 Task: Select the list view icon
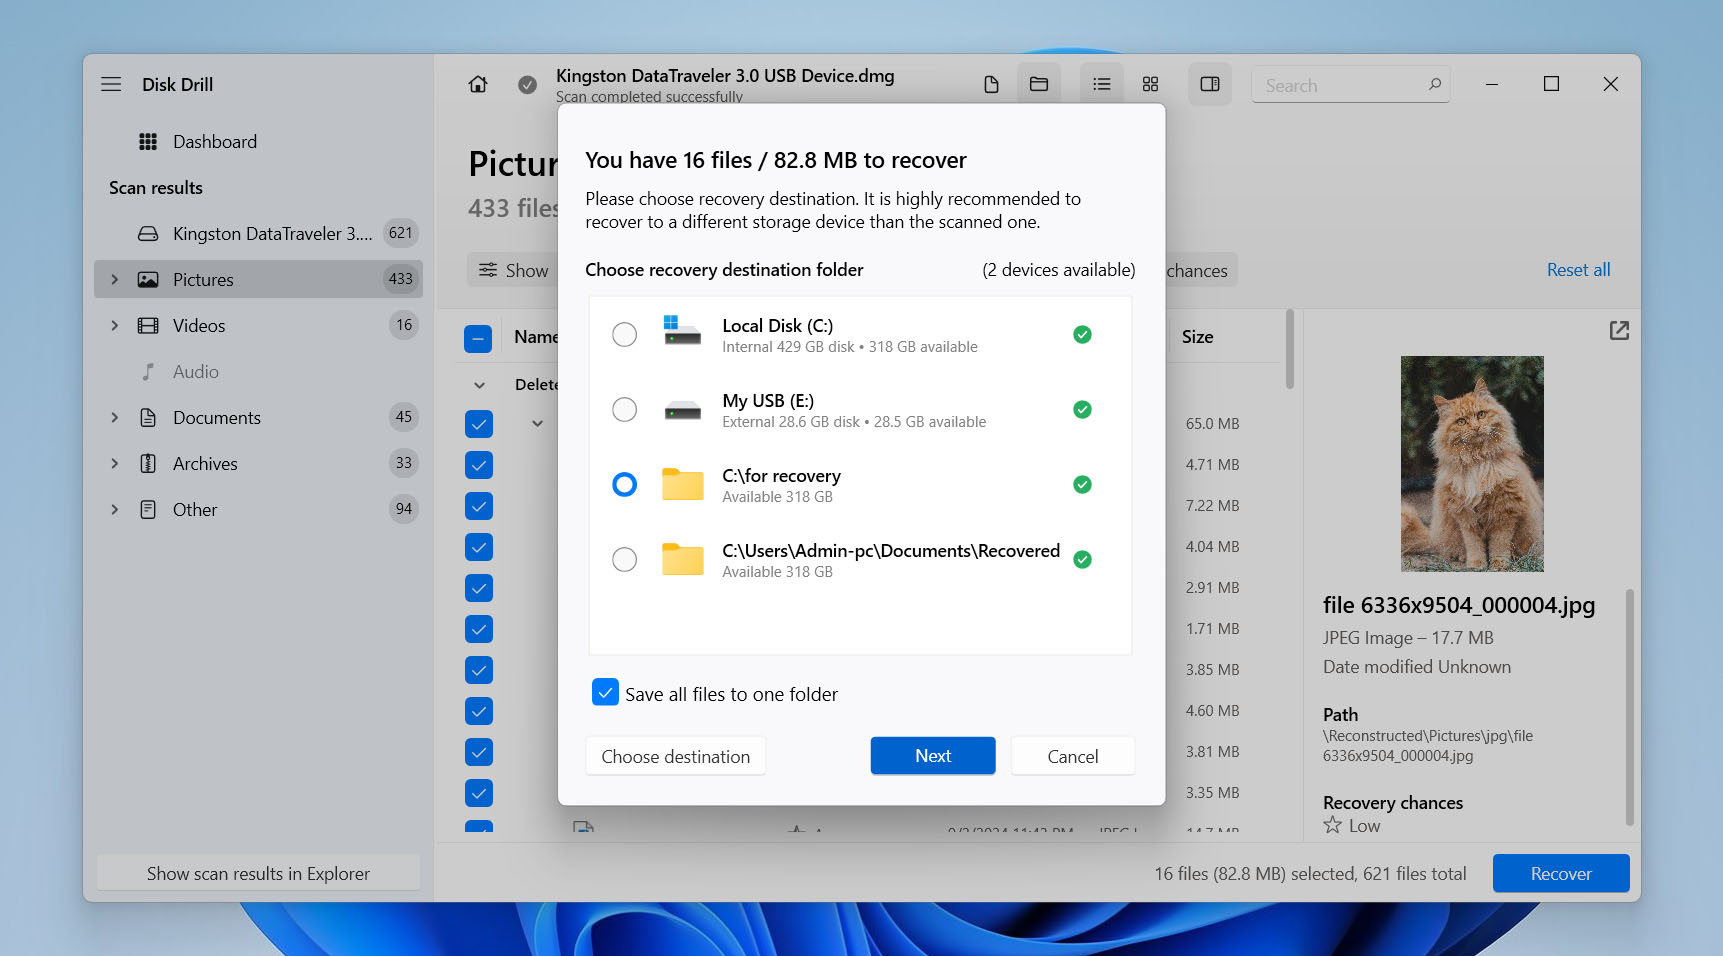click(x=1102, y=85)
